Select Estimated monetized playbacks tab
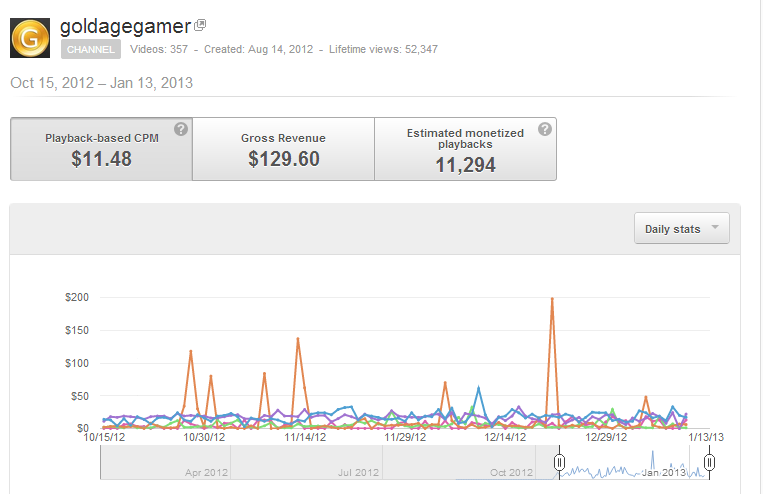The width and height of the screenshot is (763, 494). point(465,149)
